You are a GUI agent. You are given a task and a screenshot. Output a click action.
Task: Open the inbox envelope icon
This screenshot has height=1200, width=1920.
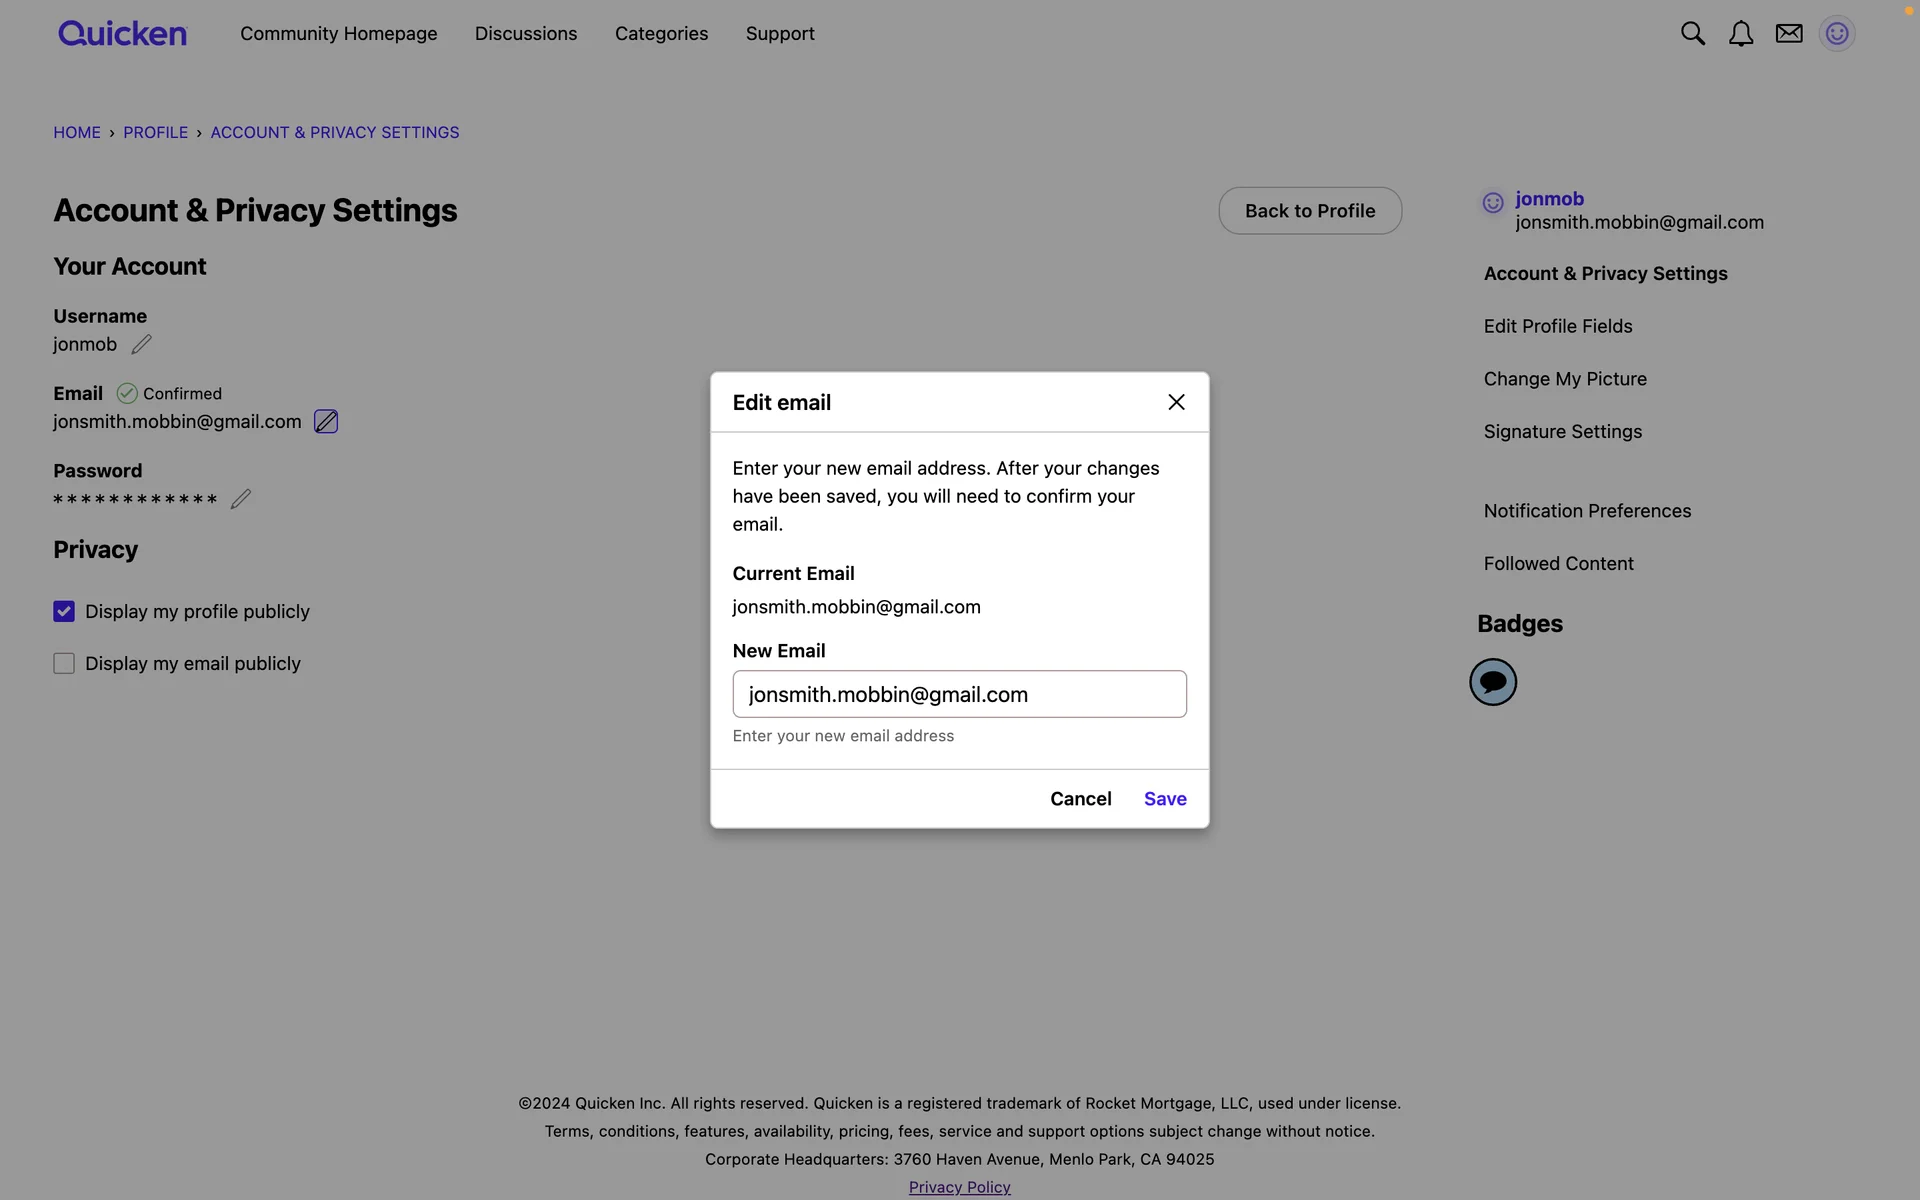[1788, 34]
